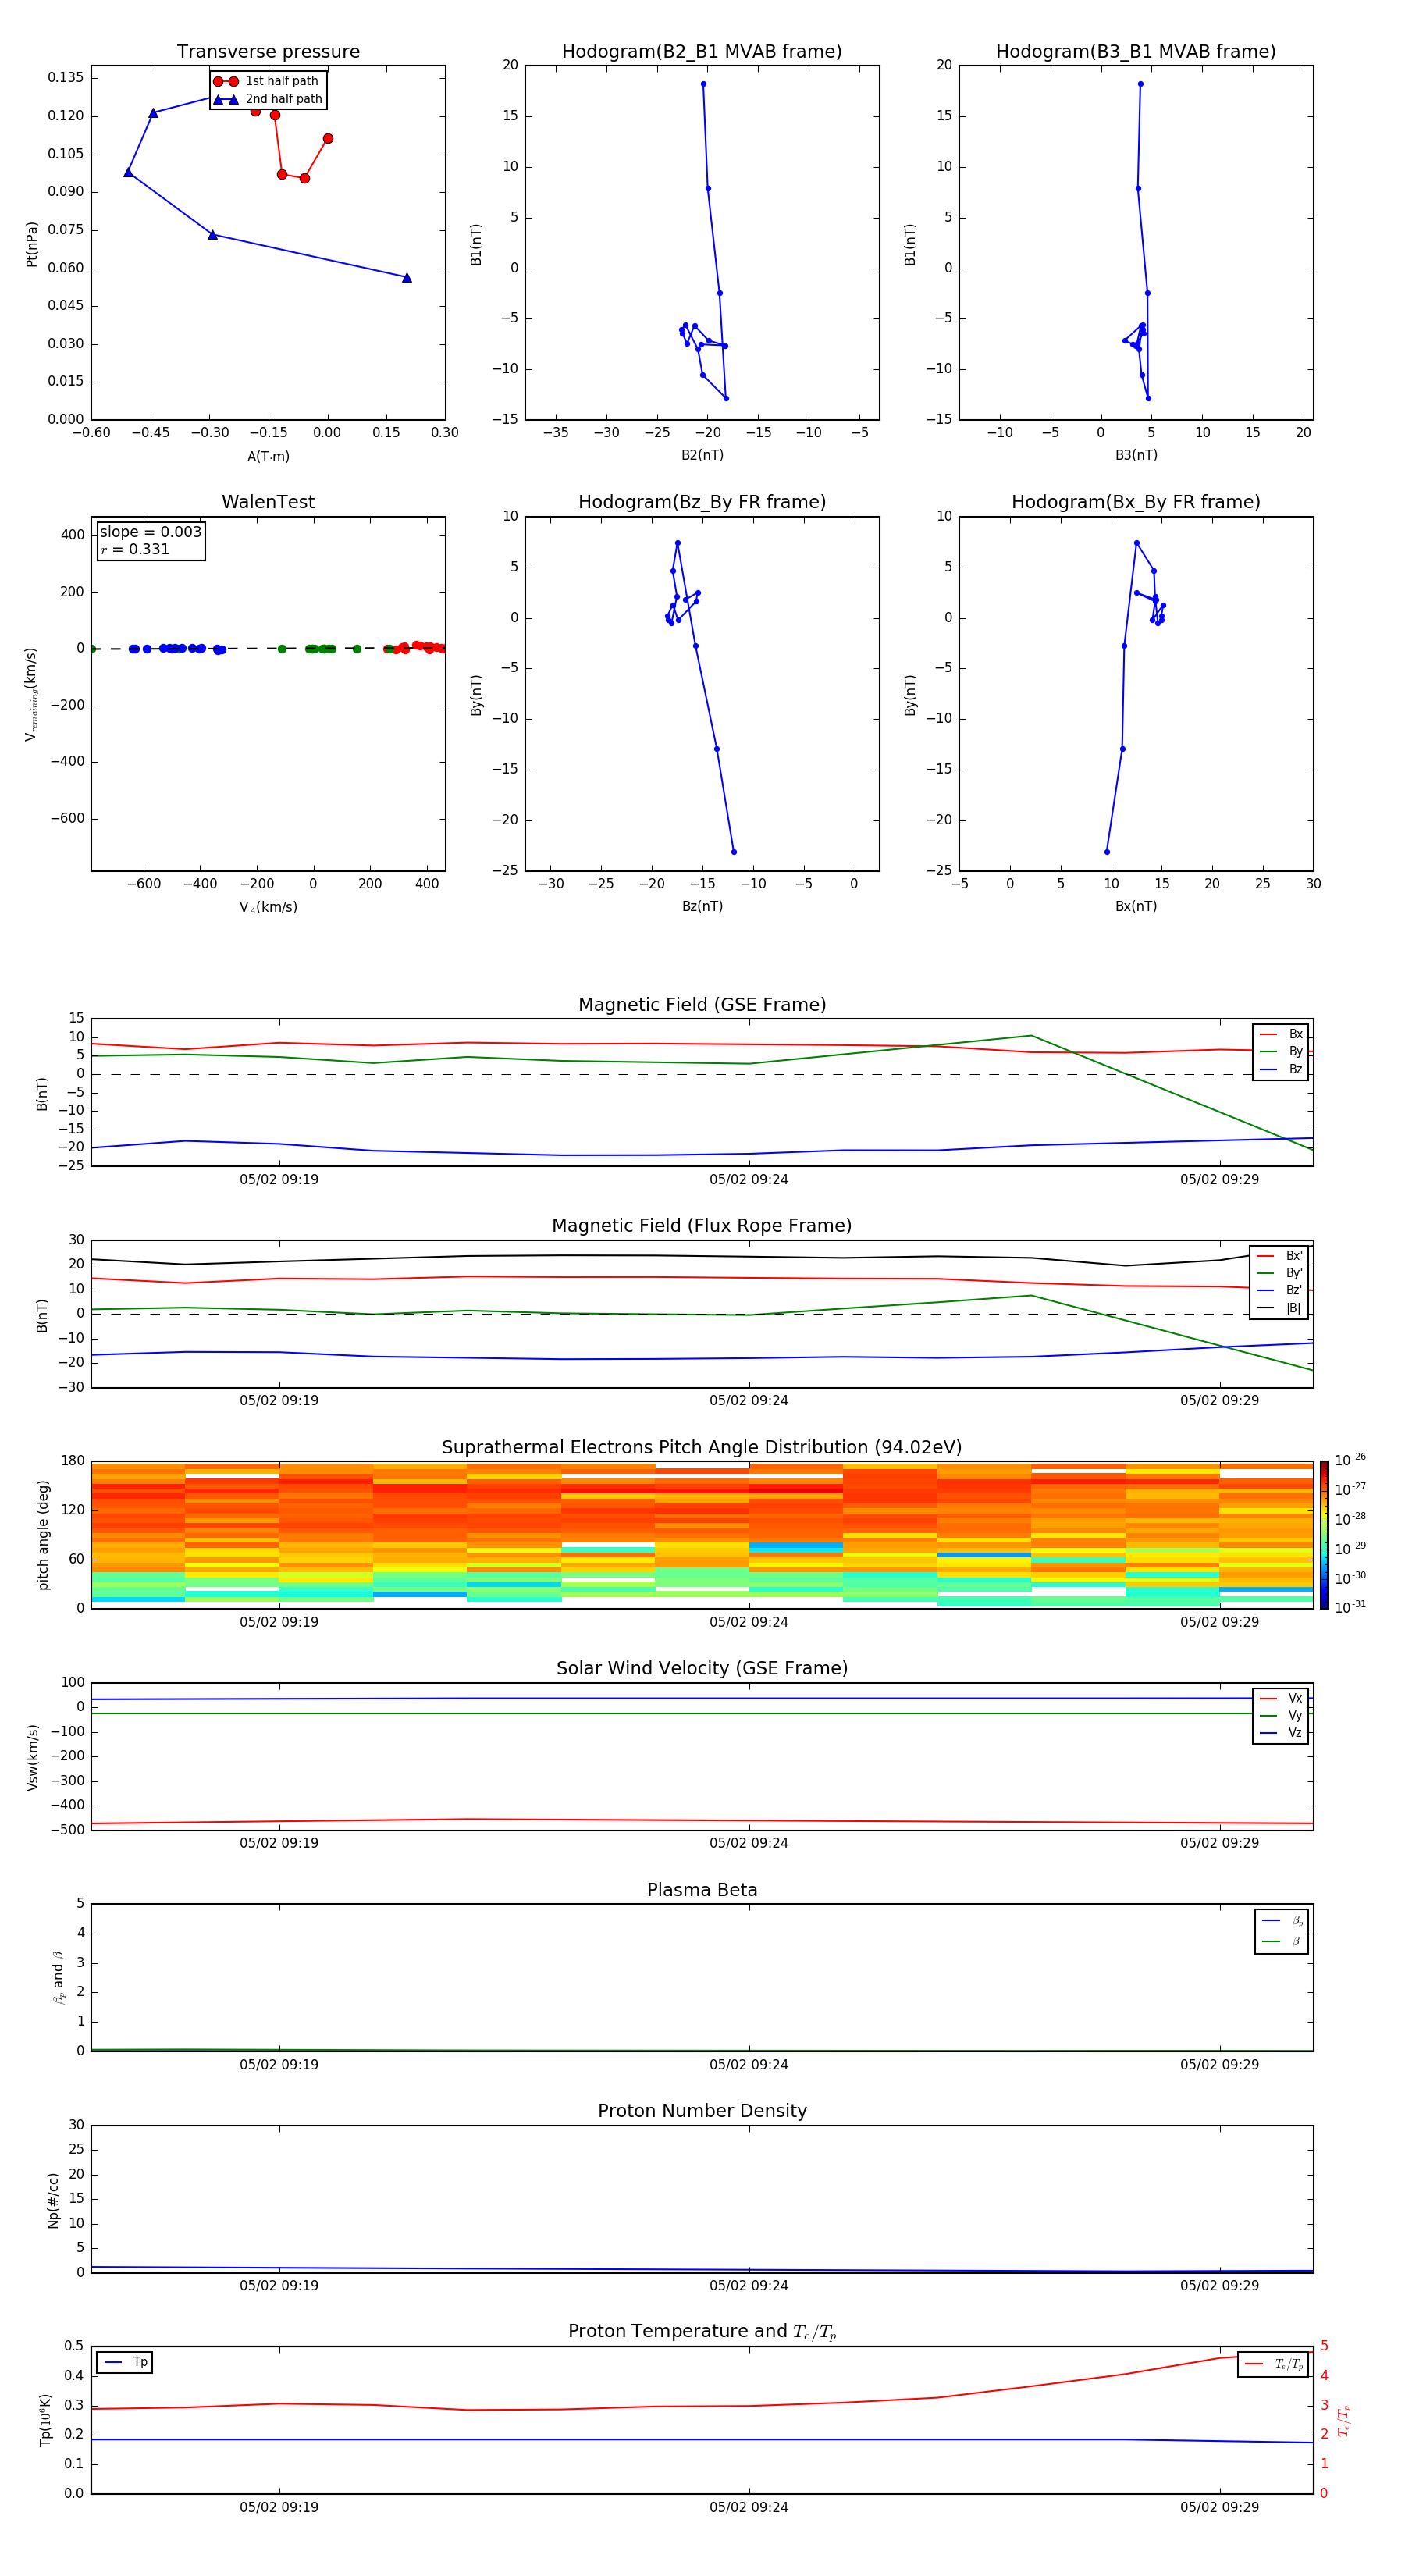The image size is (1405, 2576).
Task: Click rightmost blue triangle in Transverse pressure
Action: coord(407,278)
